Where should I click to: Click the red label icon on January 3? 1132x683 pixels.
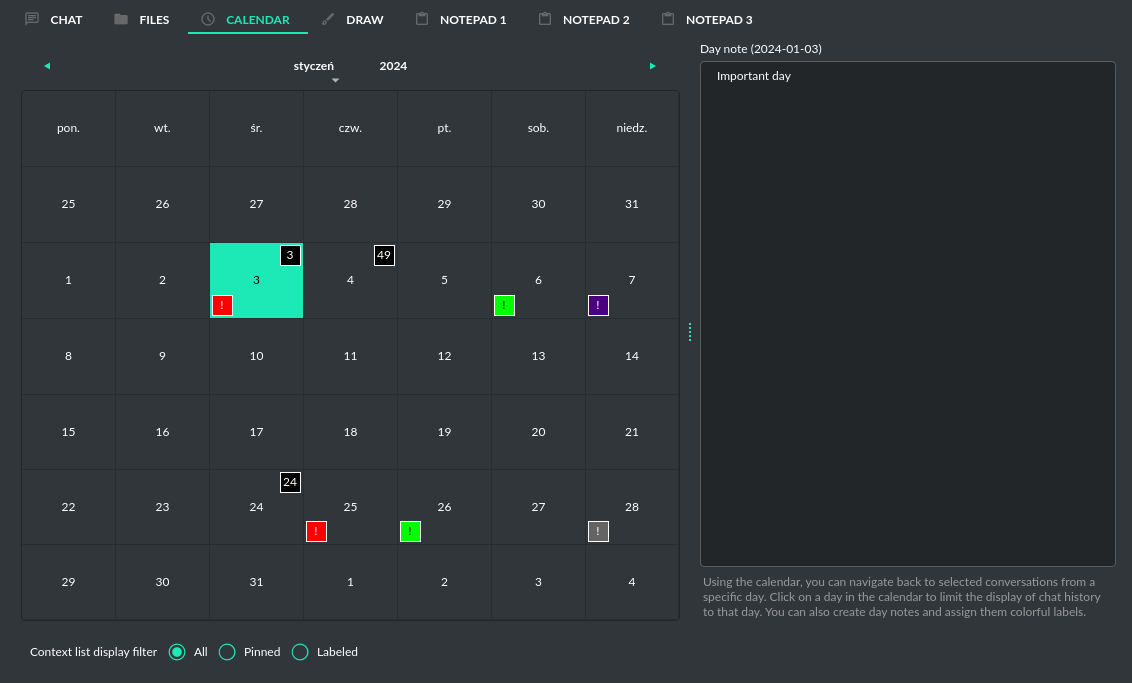tap(222, 305)
